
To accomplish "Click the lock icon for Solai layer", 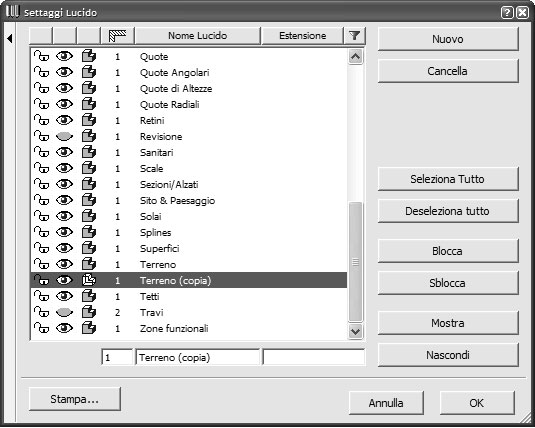I will [x=41, y=216].
